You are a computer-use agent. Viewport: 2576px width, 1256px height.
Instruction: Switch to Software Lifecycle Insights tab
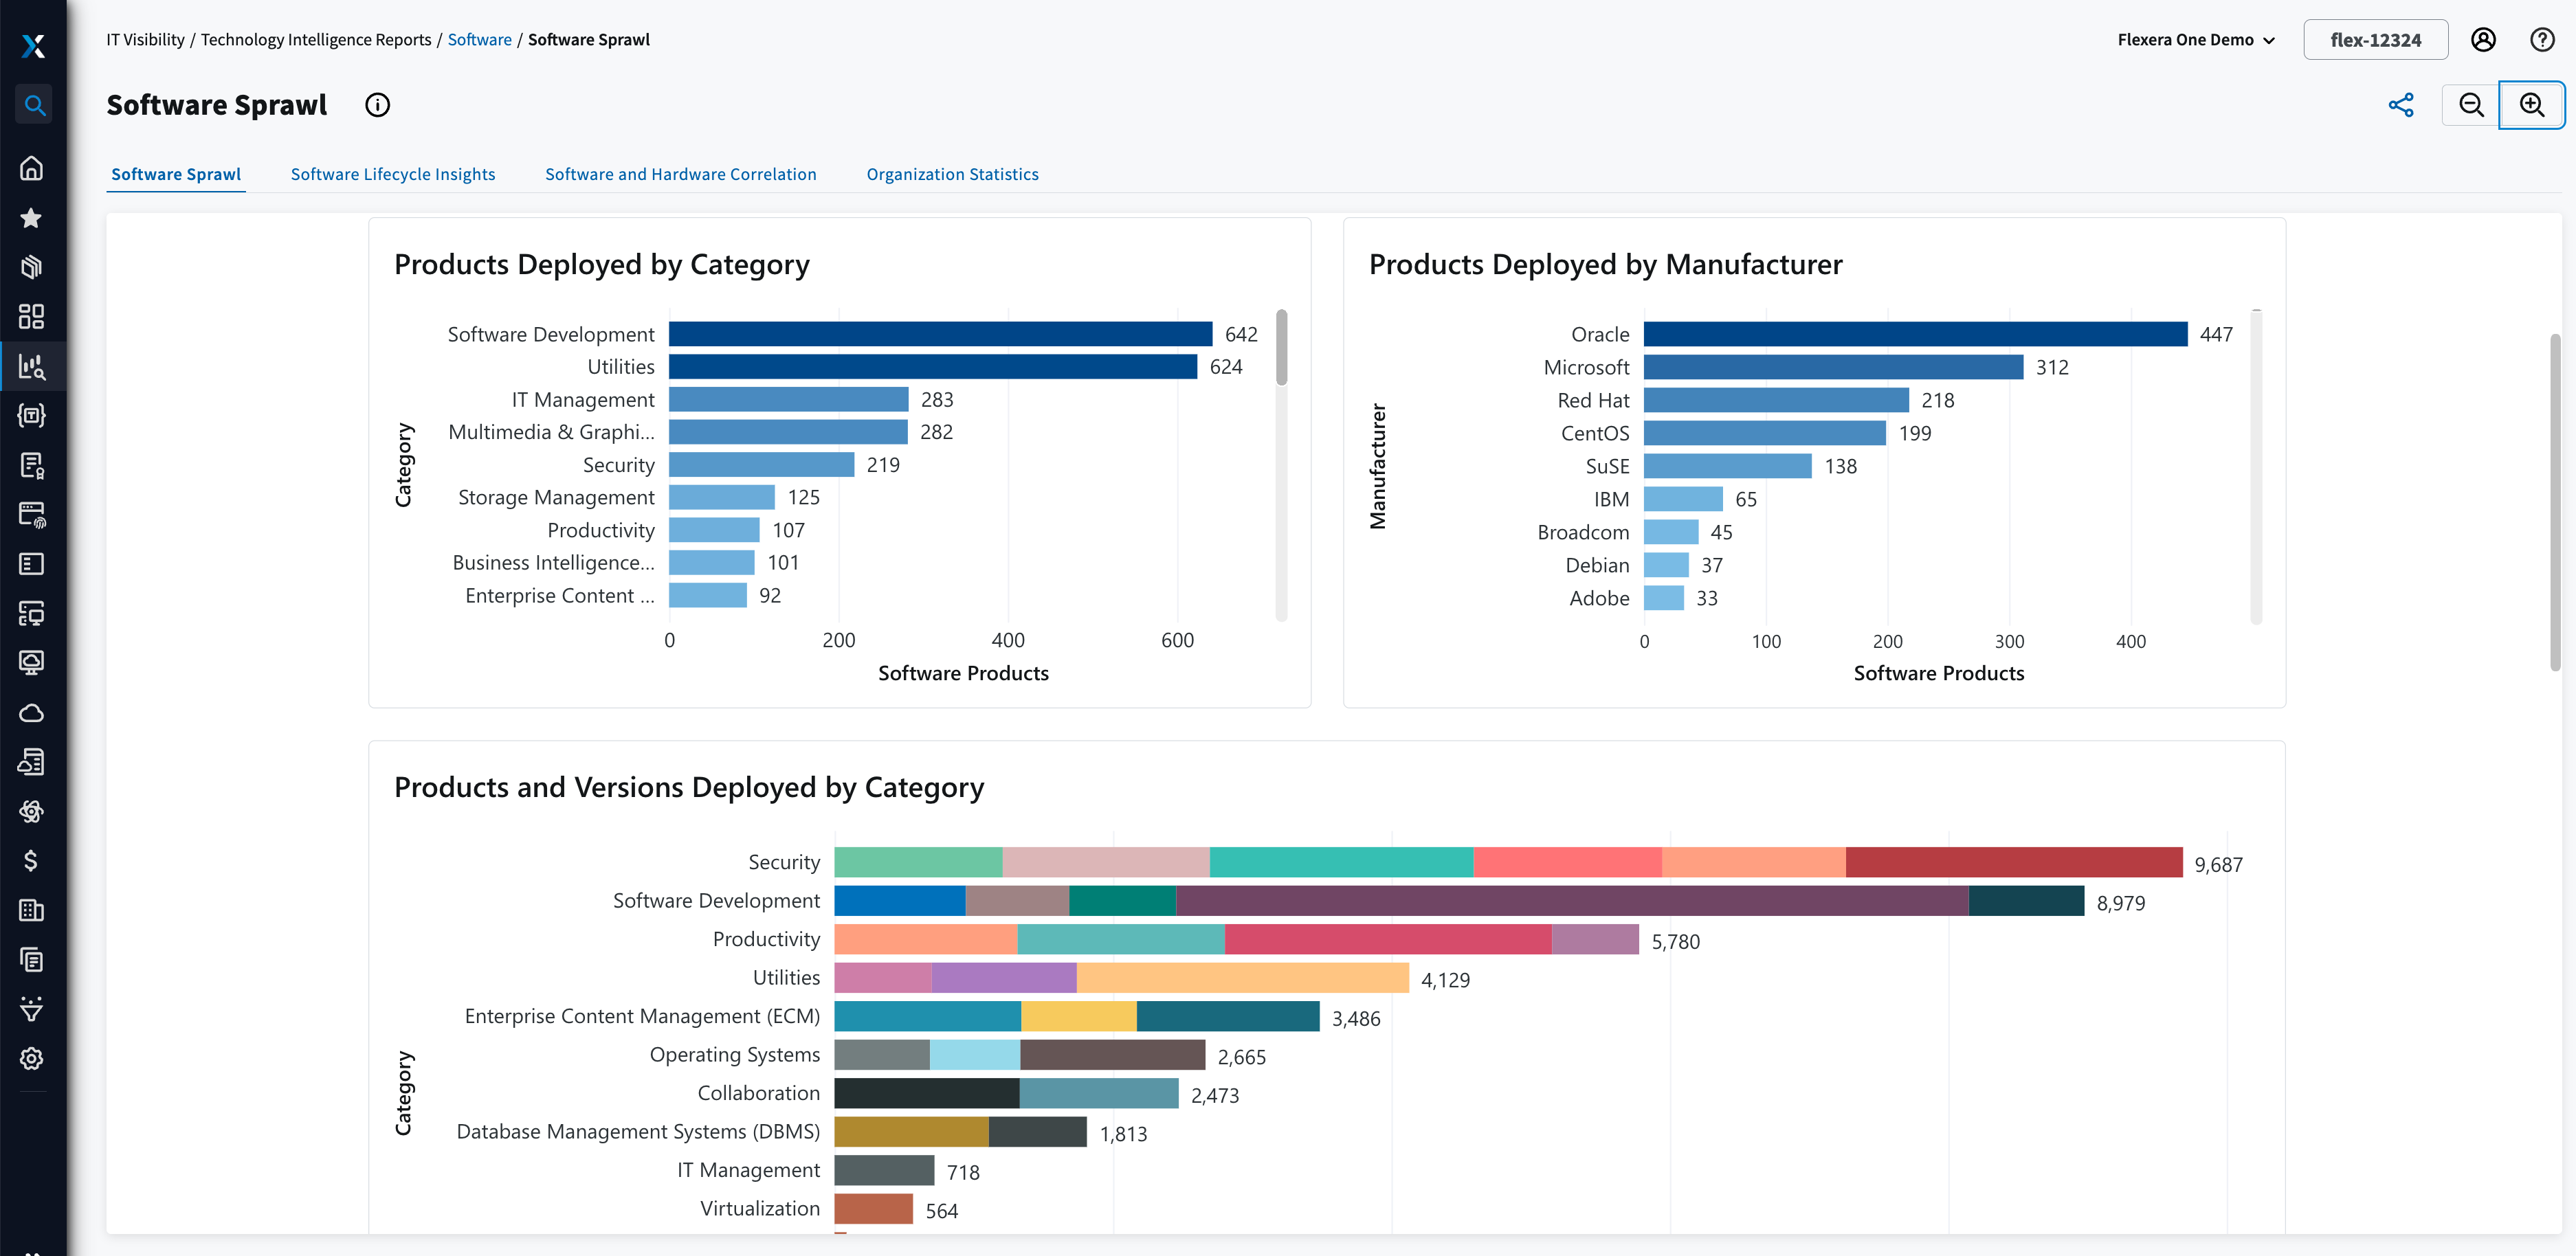pyautogui.click(x=392, y=172)
